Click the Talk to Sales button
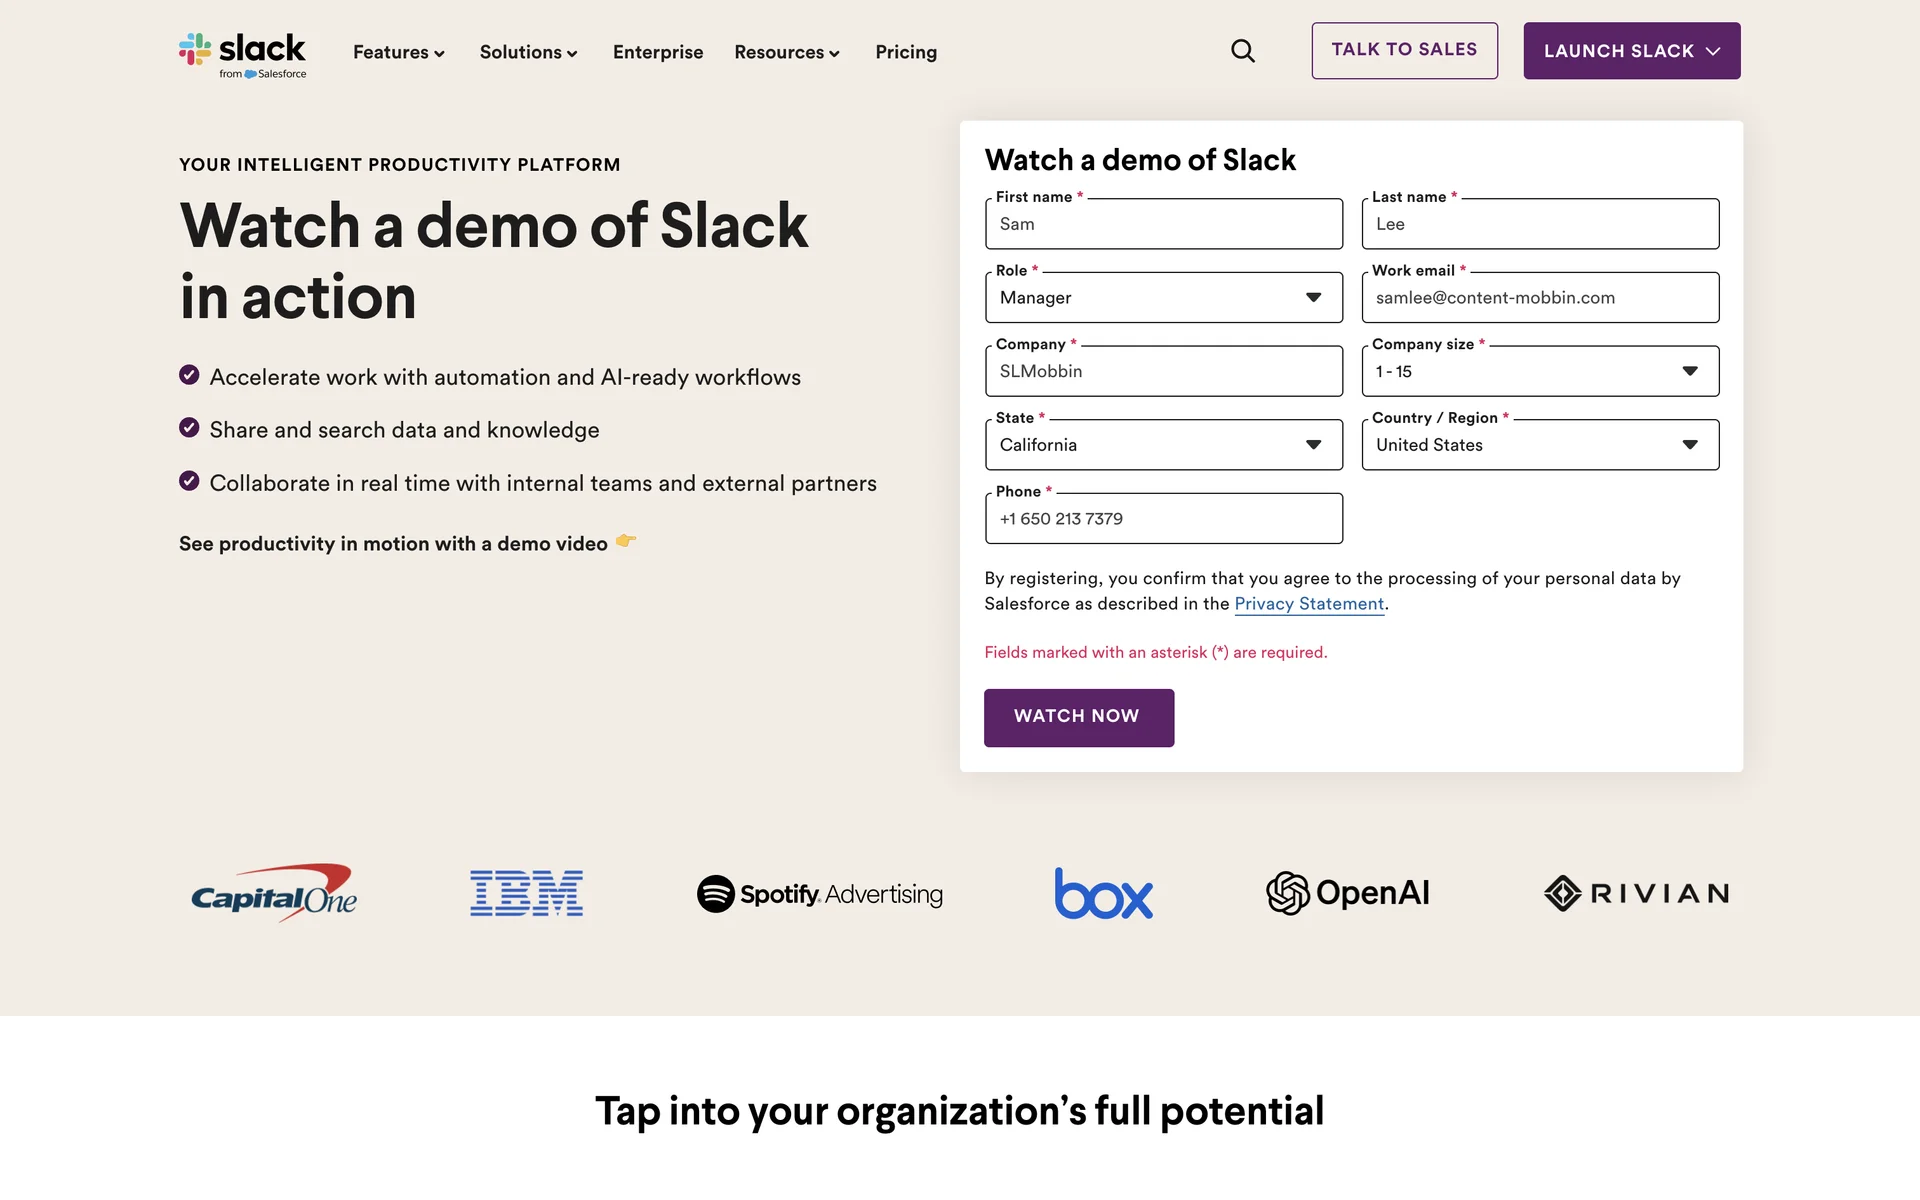The height and width of the screenshot is (1200, 1920). pos(1404,50)
